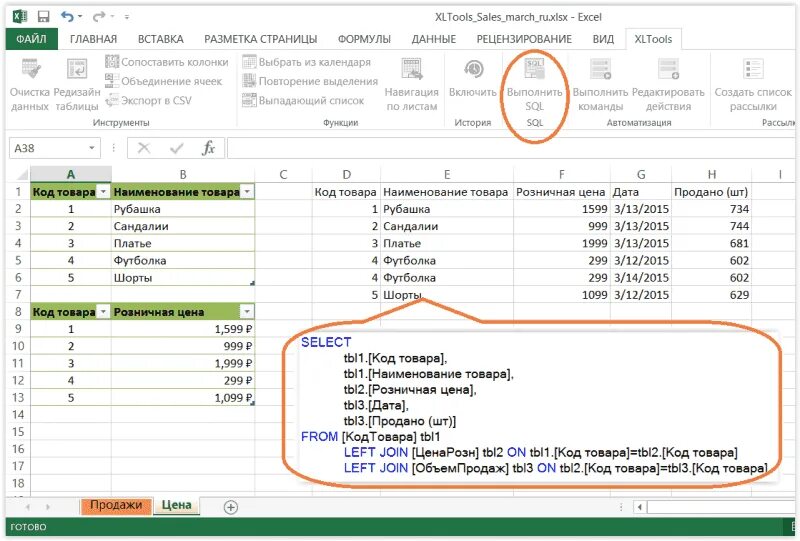Image resolution: width=800 pixels, height=541 pixels.
Task: Click cell F3 with value 999
Action: point(562,226)
